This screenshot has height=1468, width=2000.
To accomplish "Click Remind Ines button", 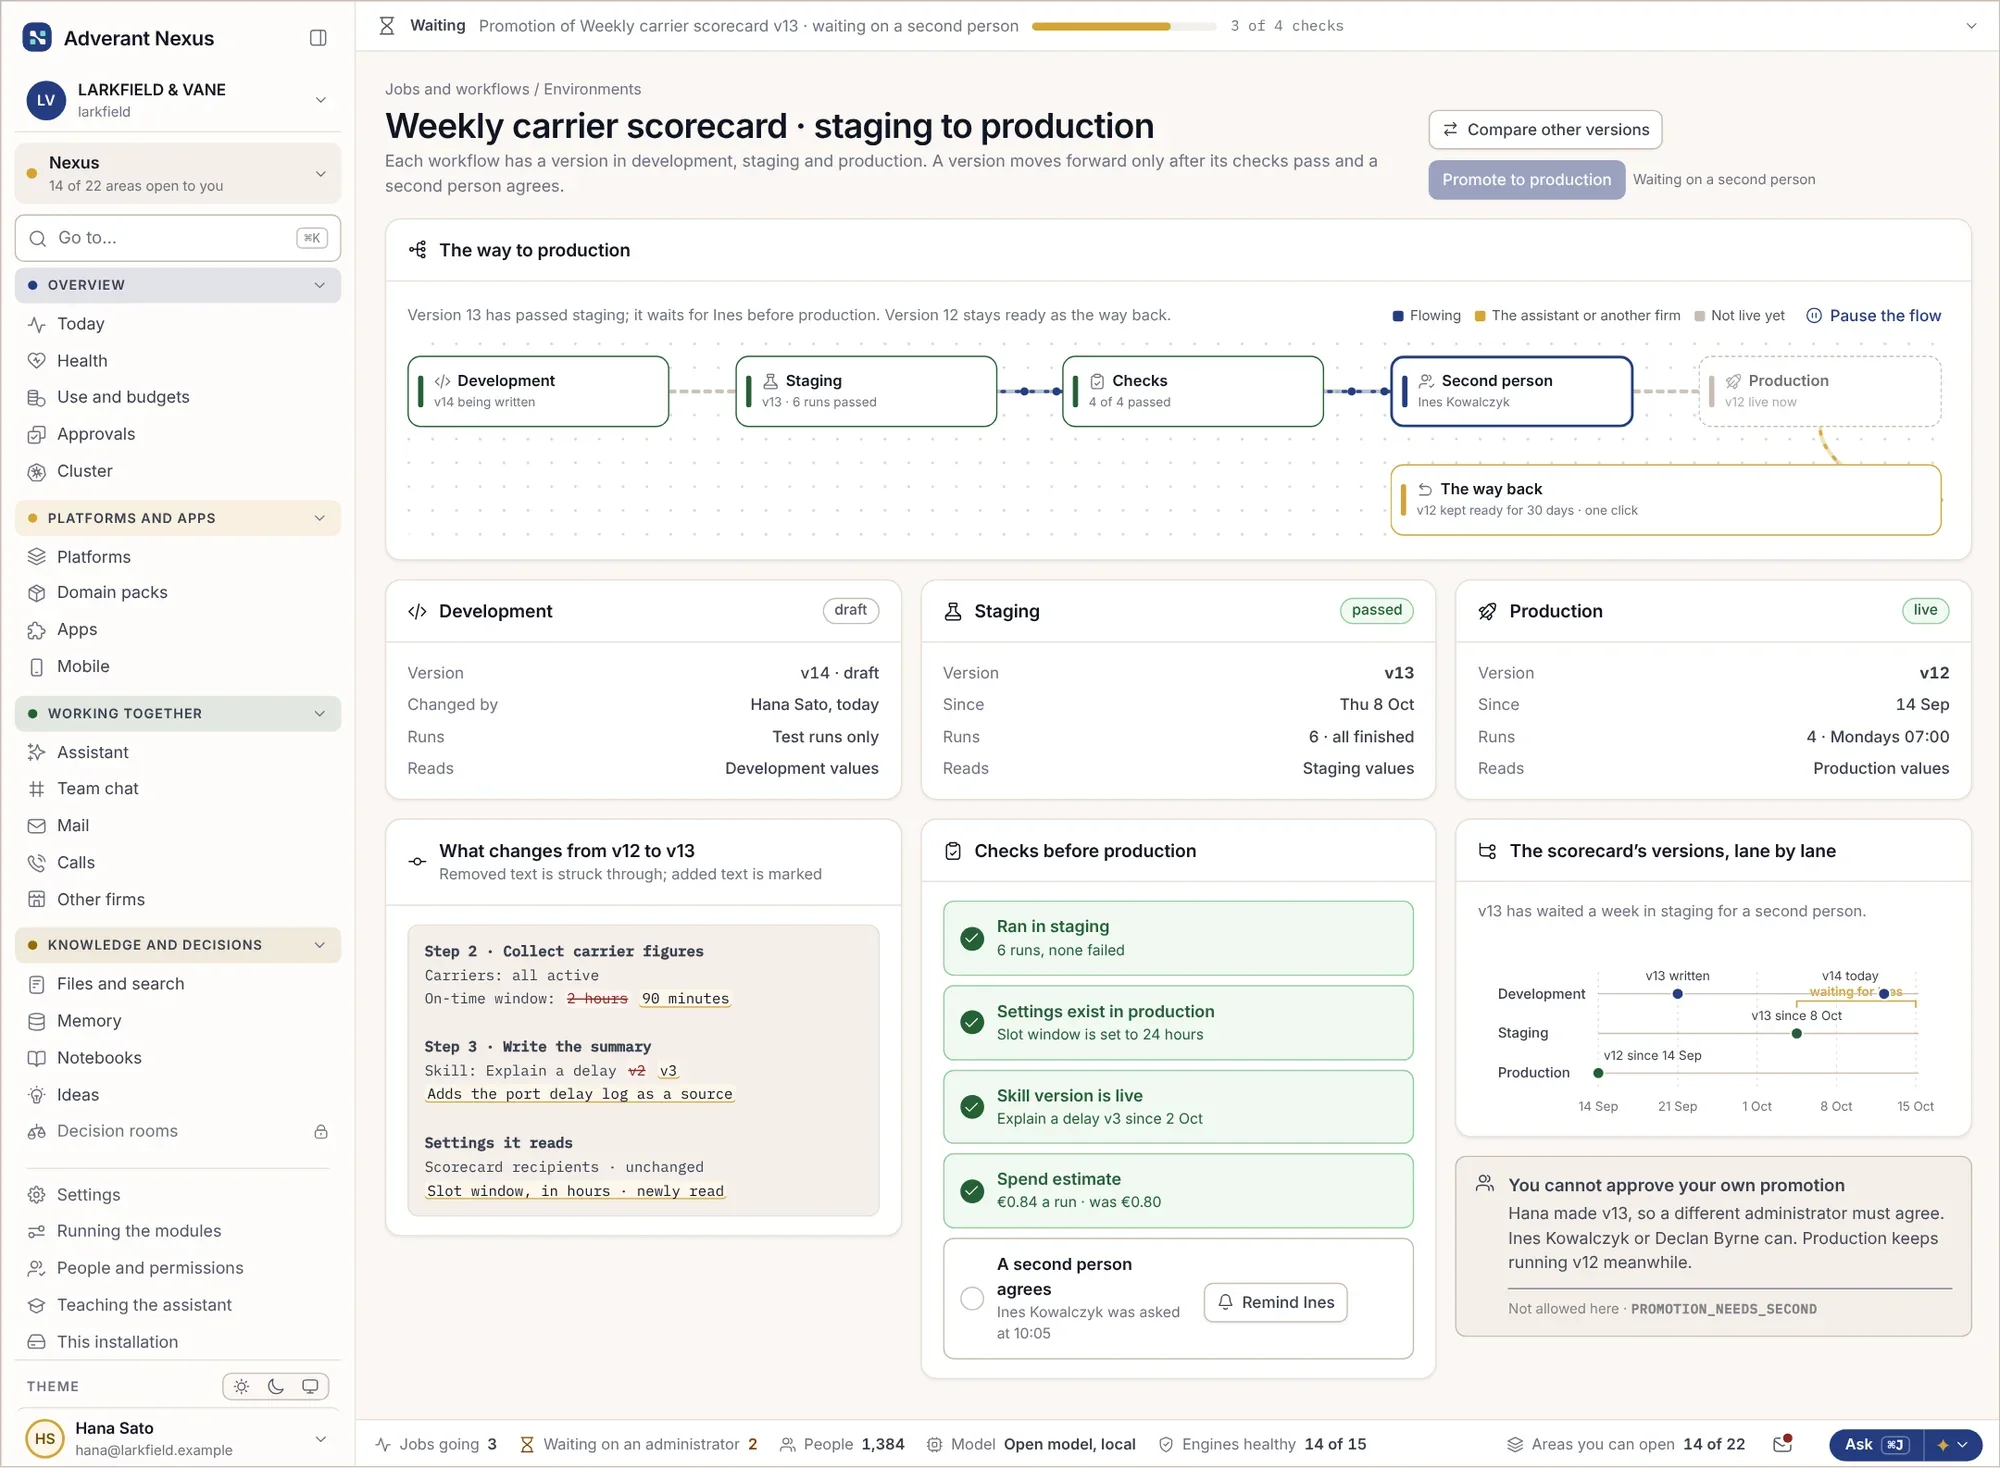I will coord(1275,1302).
